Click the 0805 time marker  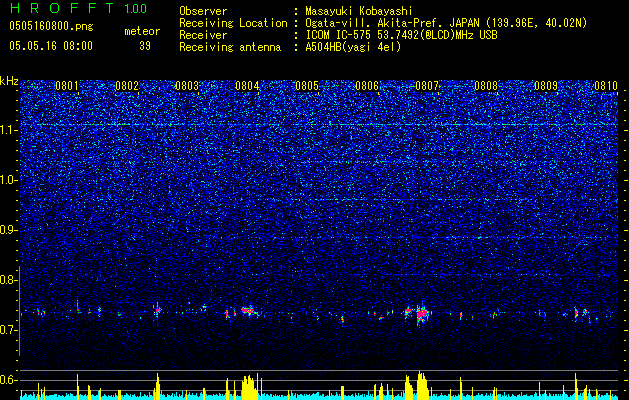[307, 86]
